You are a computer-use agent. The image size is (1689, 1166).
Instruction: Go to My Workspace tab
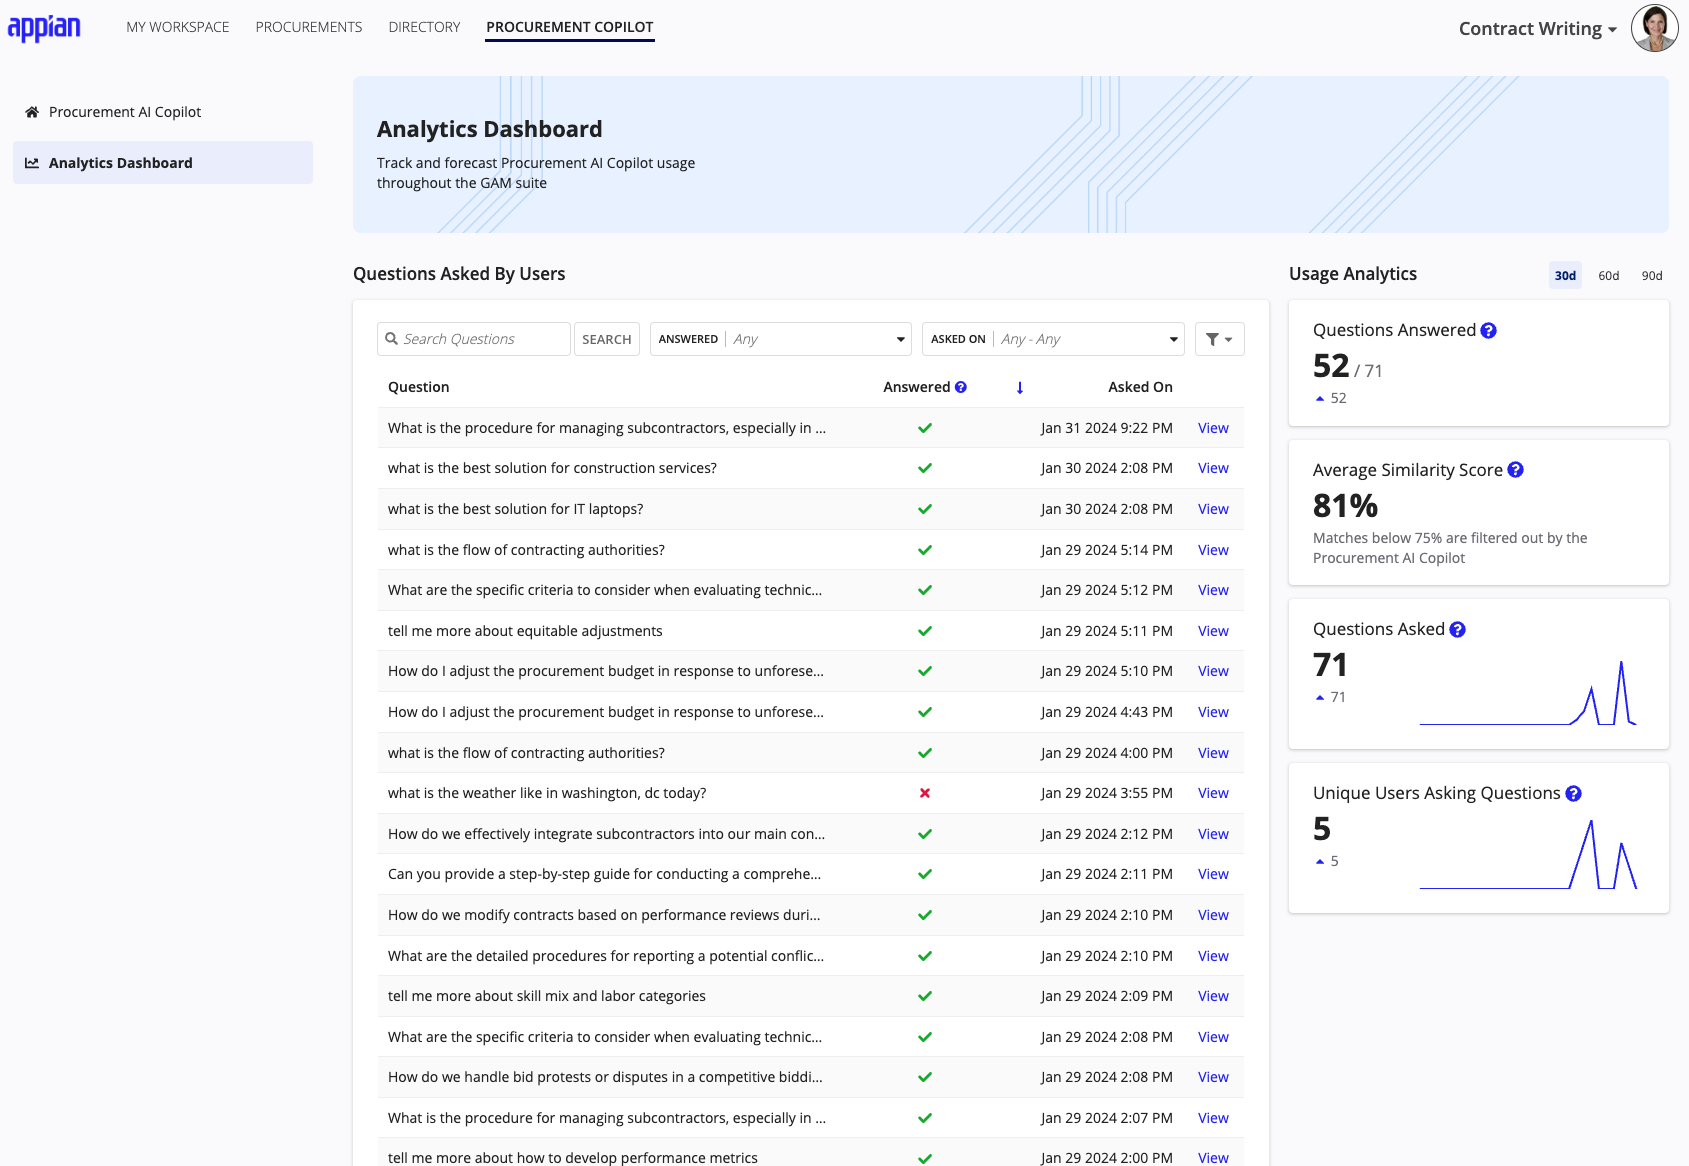point(178,27)
